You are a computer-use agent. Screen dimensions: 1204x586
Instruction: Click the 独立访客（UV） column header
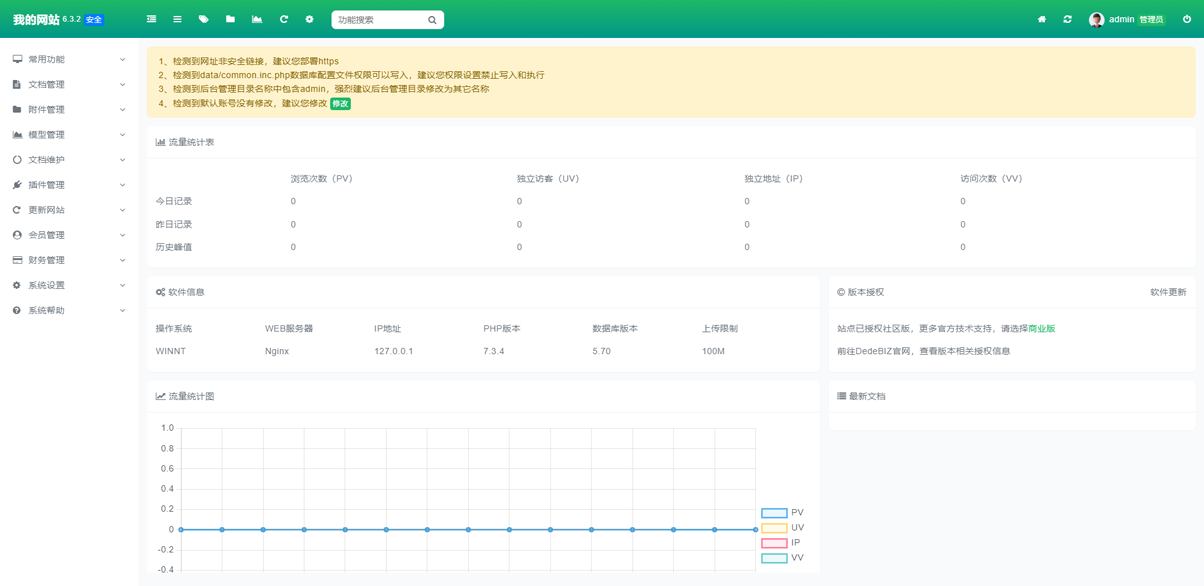[x=548, y=179]
